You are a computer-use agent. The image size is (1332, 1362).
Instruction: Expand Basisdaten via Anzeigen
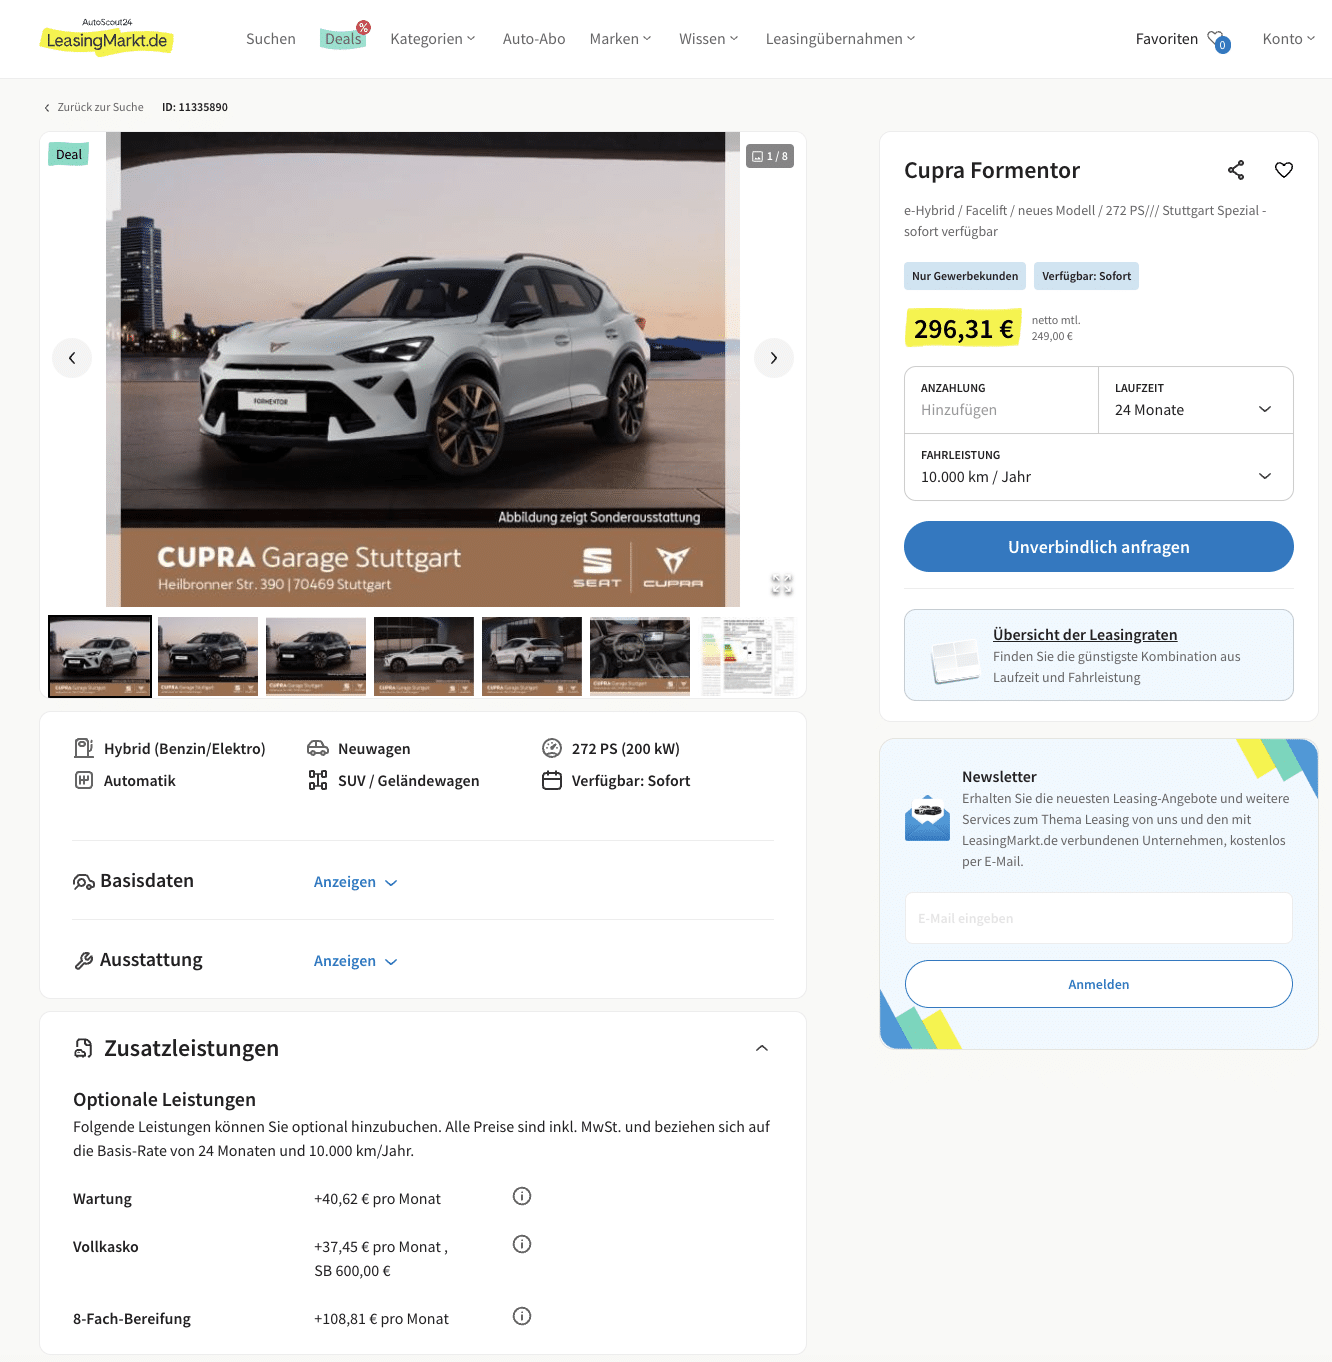pyautogui.click(x=356, y=882)
